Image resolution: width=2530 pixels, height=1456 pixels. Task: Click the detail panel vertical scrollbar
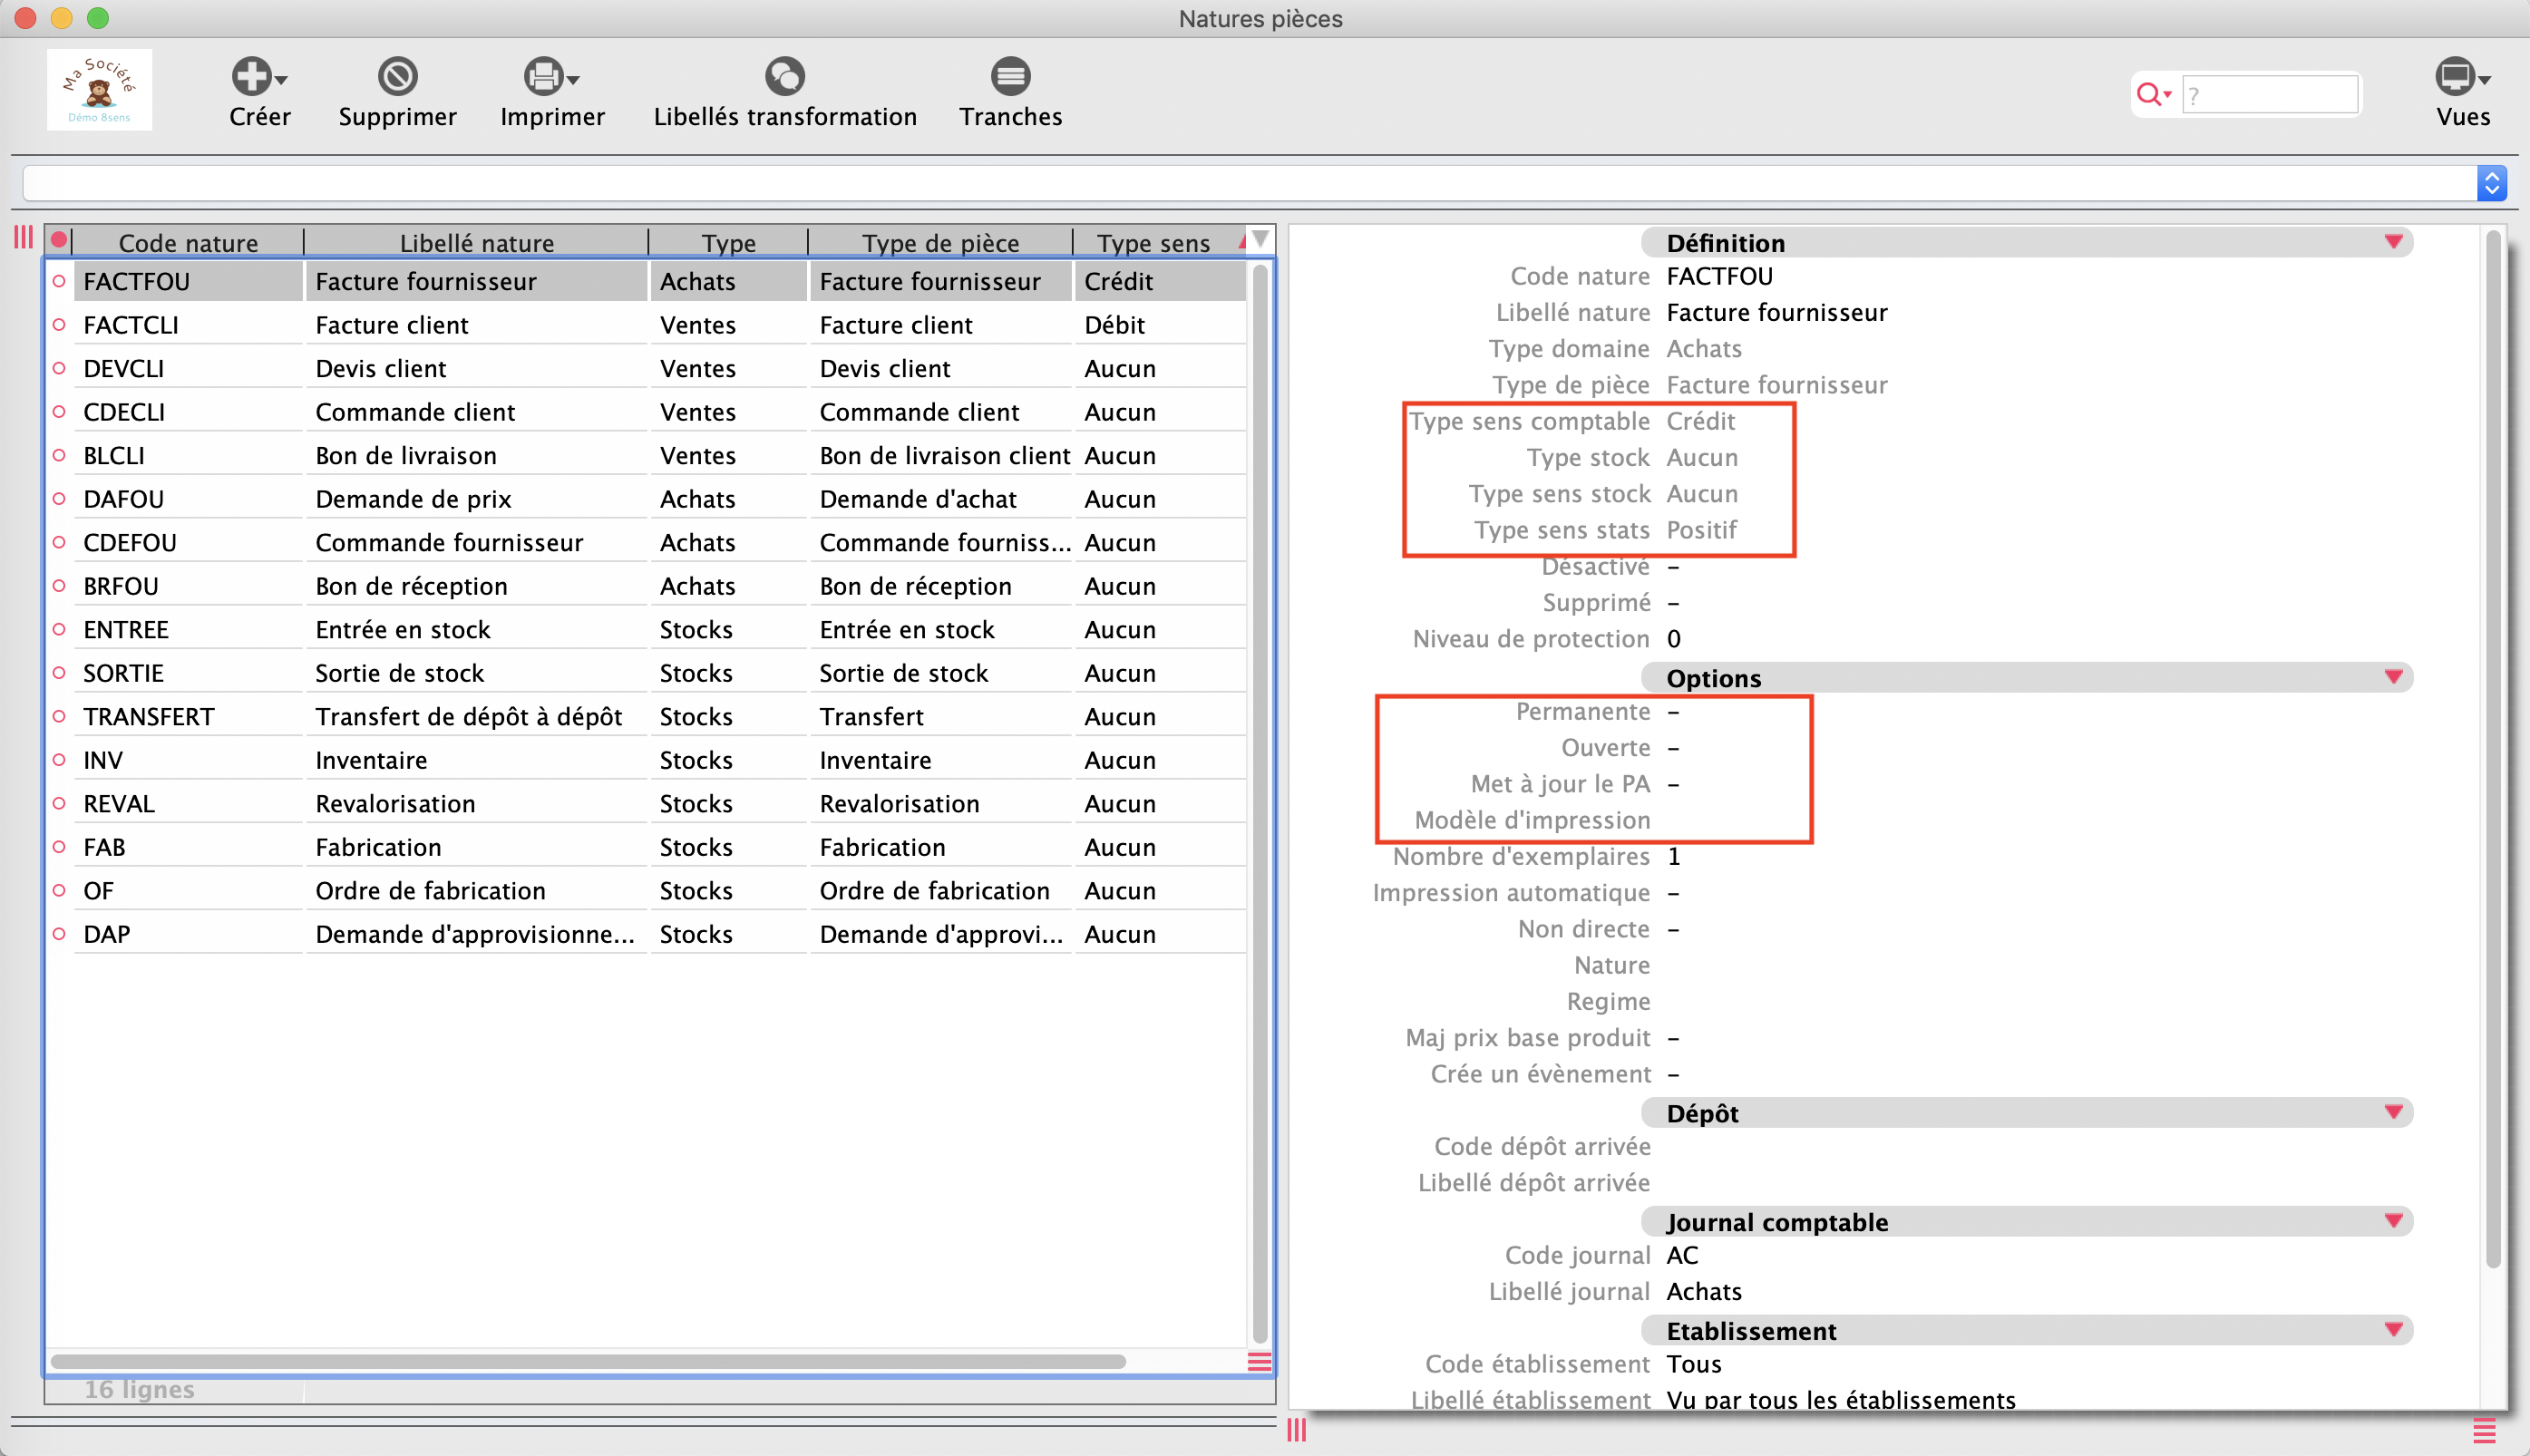pyautogui.click(x=2493, y=750)
